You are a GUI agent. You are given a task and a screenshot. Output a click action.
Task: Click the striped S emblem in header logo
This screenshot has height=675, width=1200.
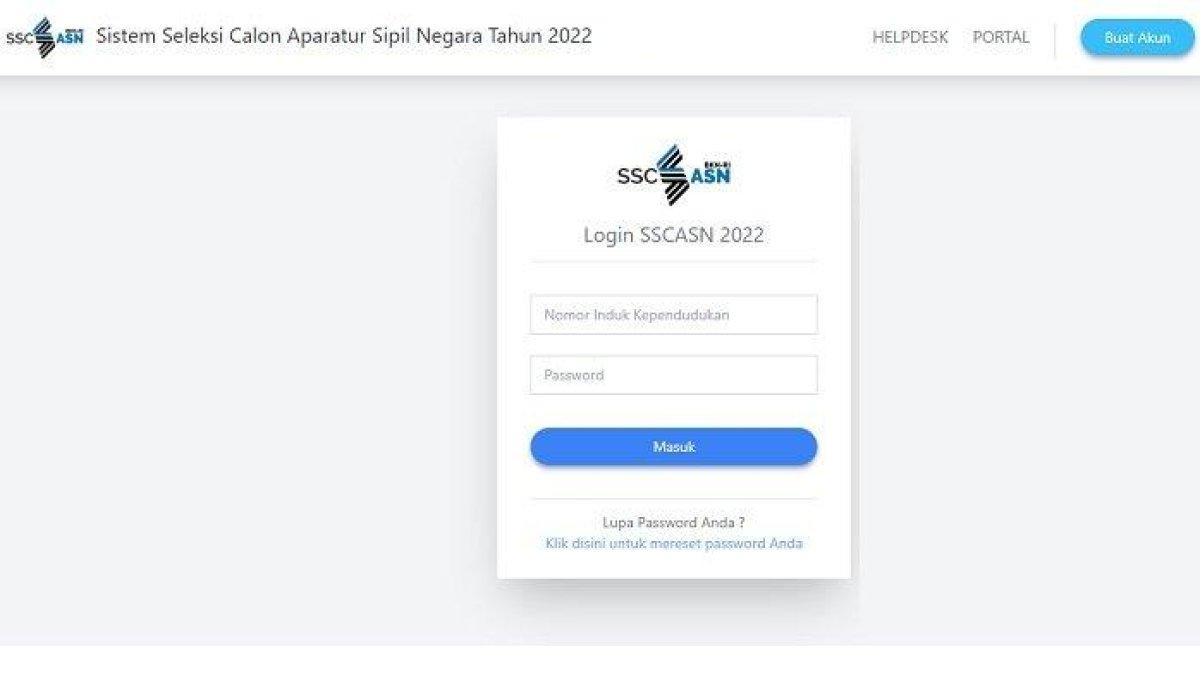click(44, 37)
